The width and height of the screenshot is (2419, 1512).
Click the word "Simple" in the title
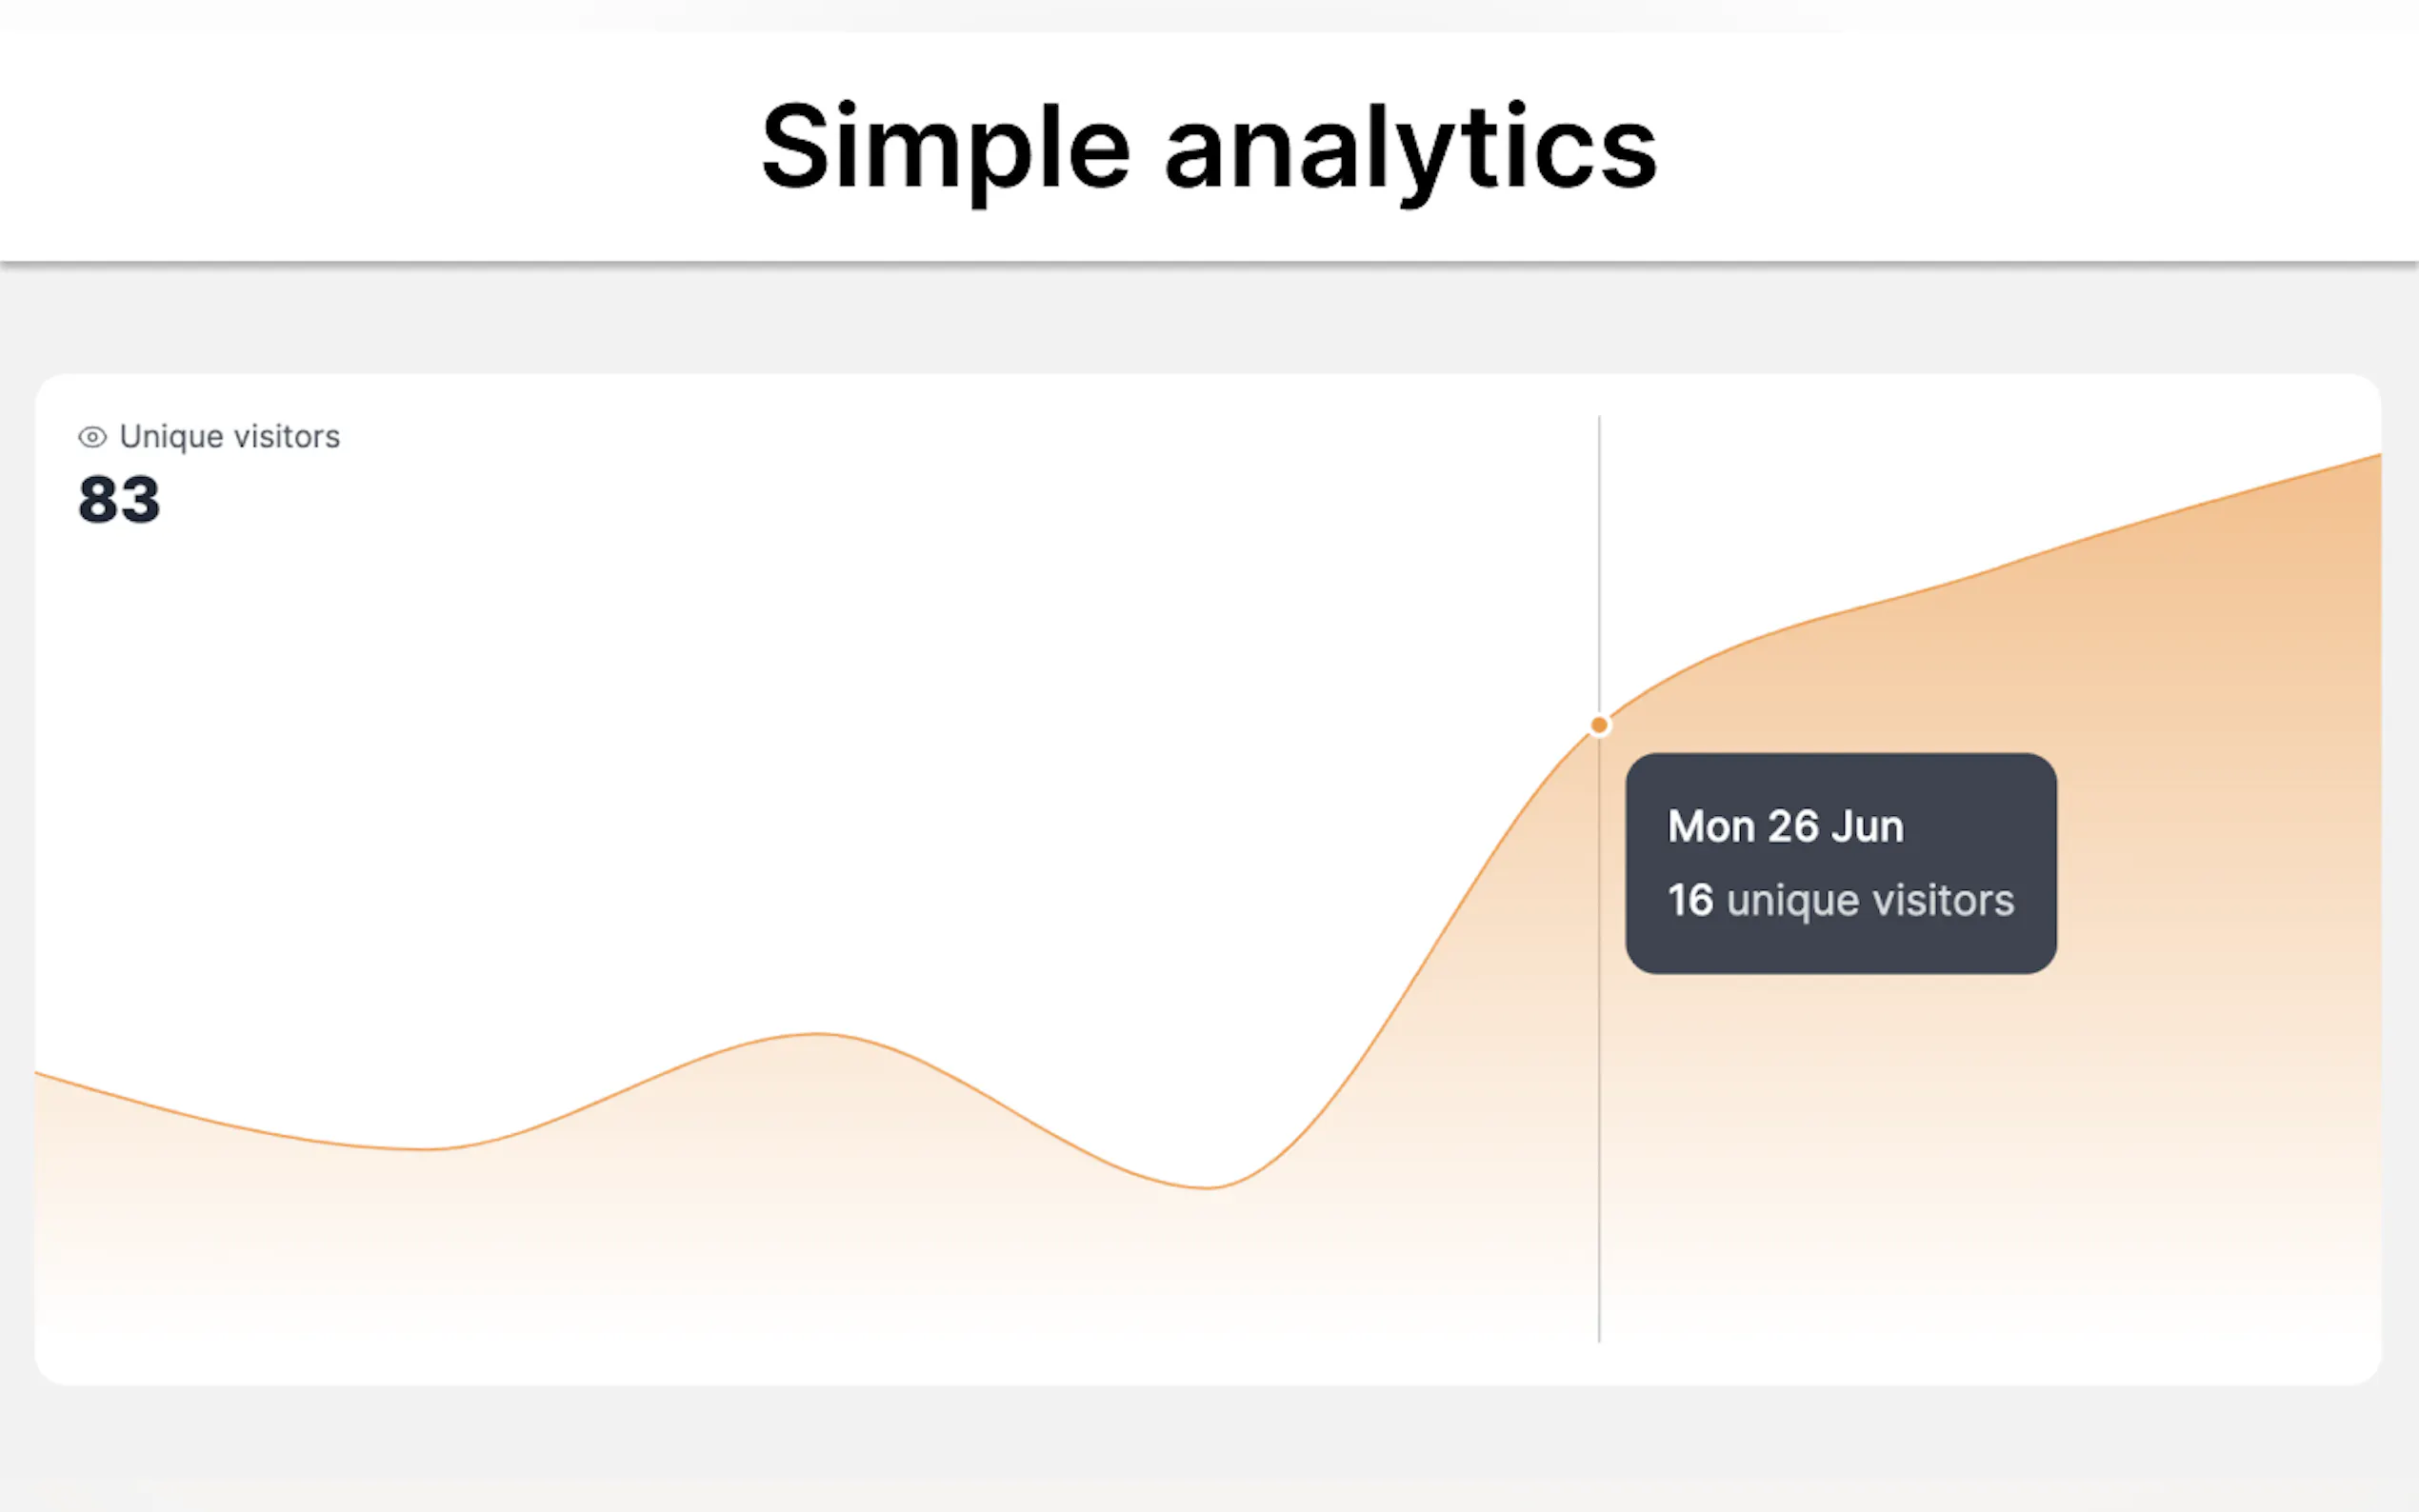(945, 147)
